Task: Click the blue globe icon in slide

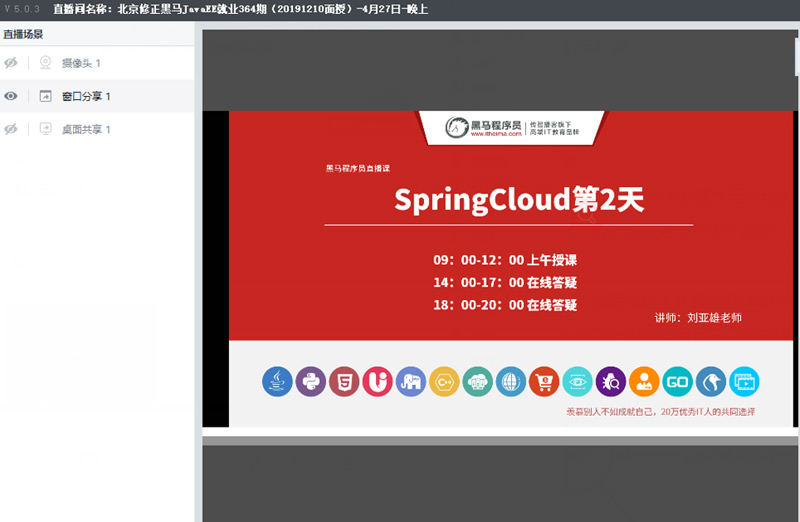Action: (511, 382)
